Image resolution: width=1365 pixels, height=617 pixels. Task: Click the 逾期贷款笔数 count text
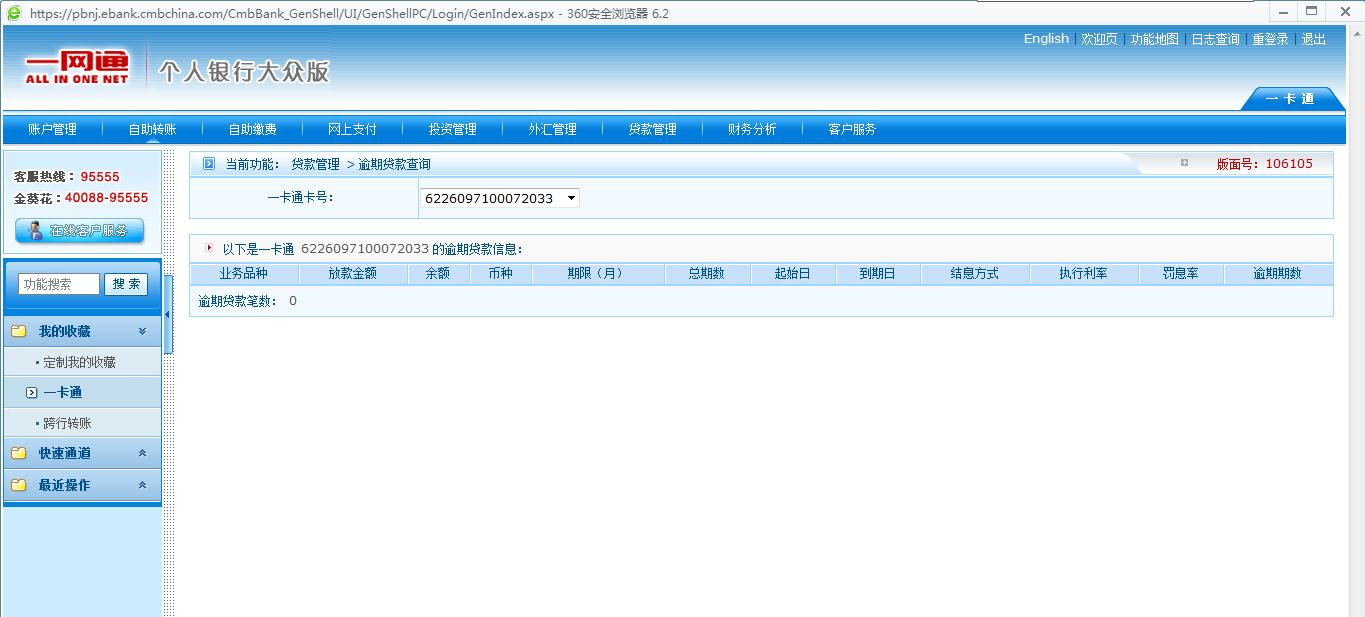(247, 301)
